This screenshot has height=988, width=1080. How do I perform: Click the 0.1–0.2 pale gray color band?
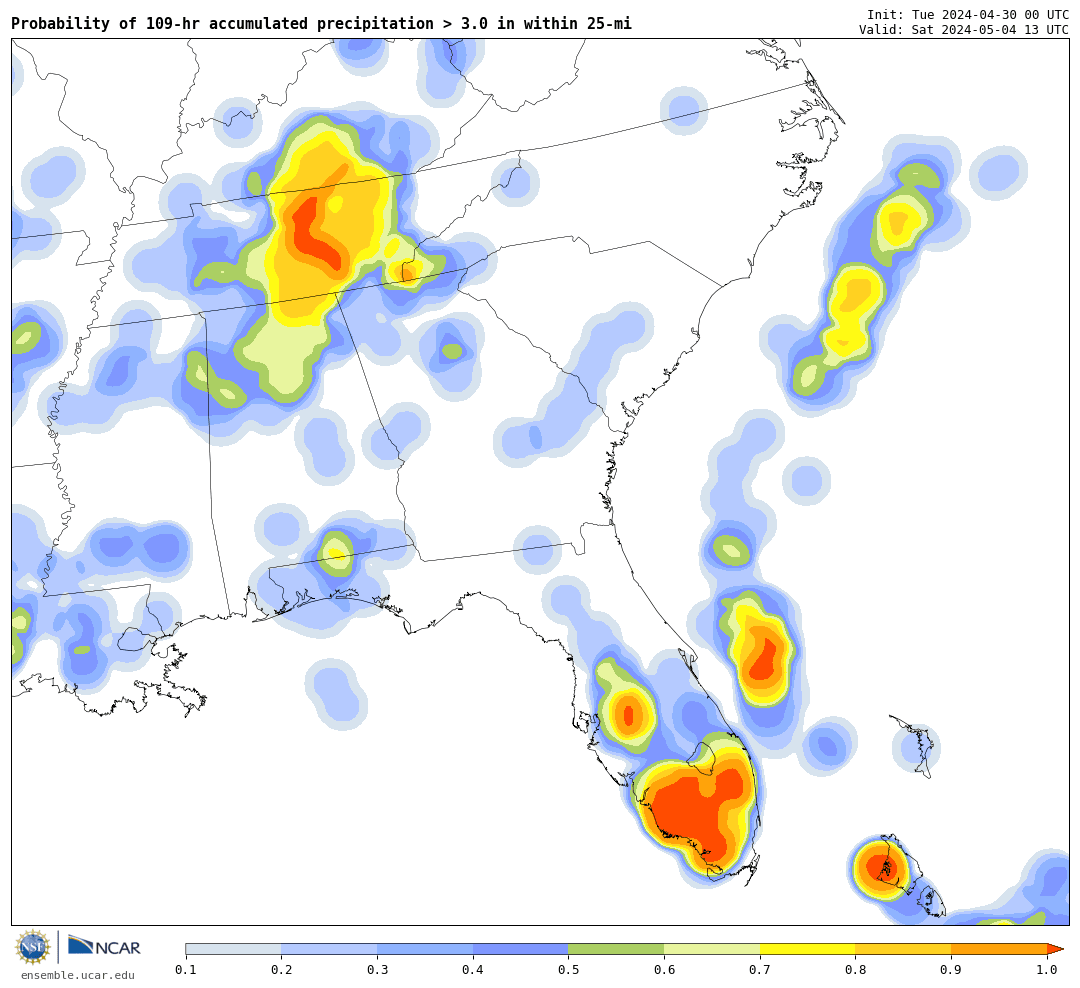click(x=233, y=949)
